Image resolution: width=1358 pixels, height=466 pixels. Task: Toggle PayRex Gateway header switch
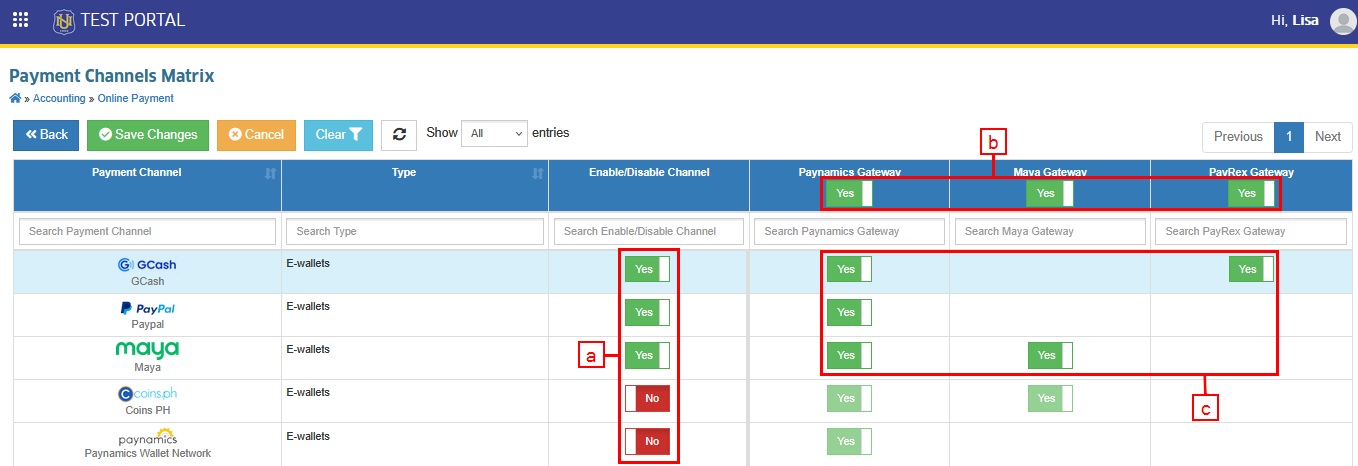click(1251, 193)
